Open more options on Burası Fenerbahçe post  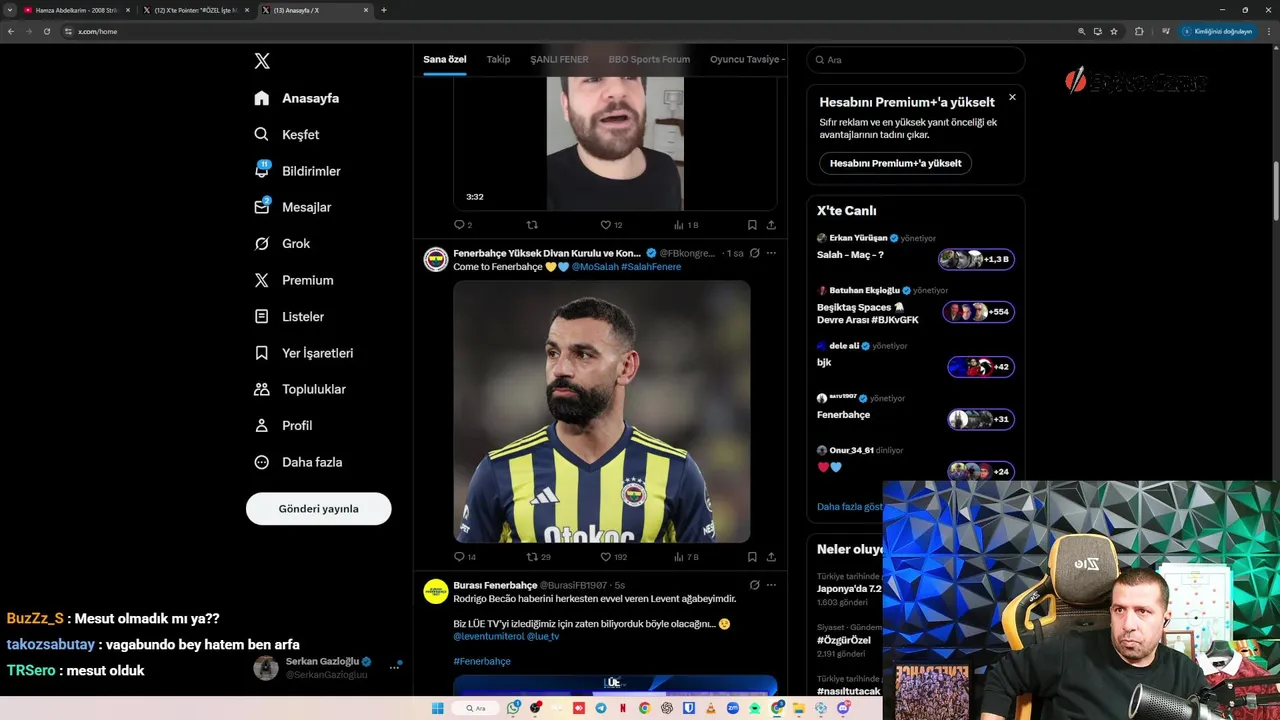771,585
